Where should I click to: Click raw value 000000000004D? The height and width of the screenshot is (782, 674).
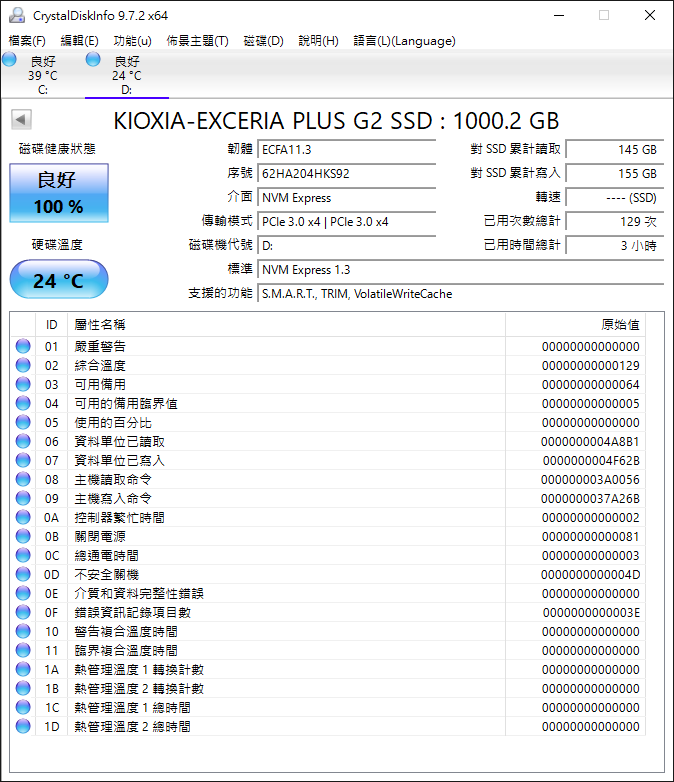click(590, 575)
